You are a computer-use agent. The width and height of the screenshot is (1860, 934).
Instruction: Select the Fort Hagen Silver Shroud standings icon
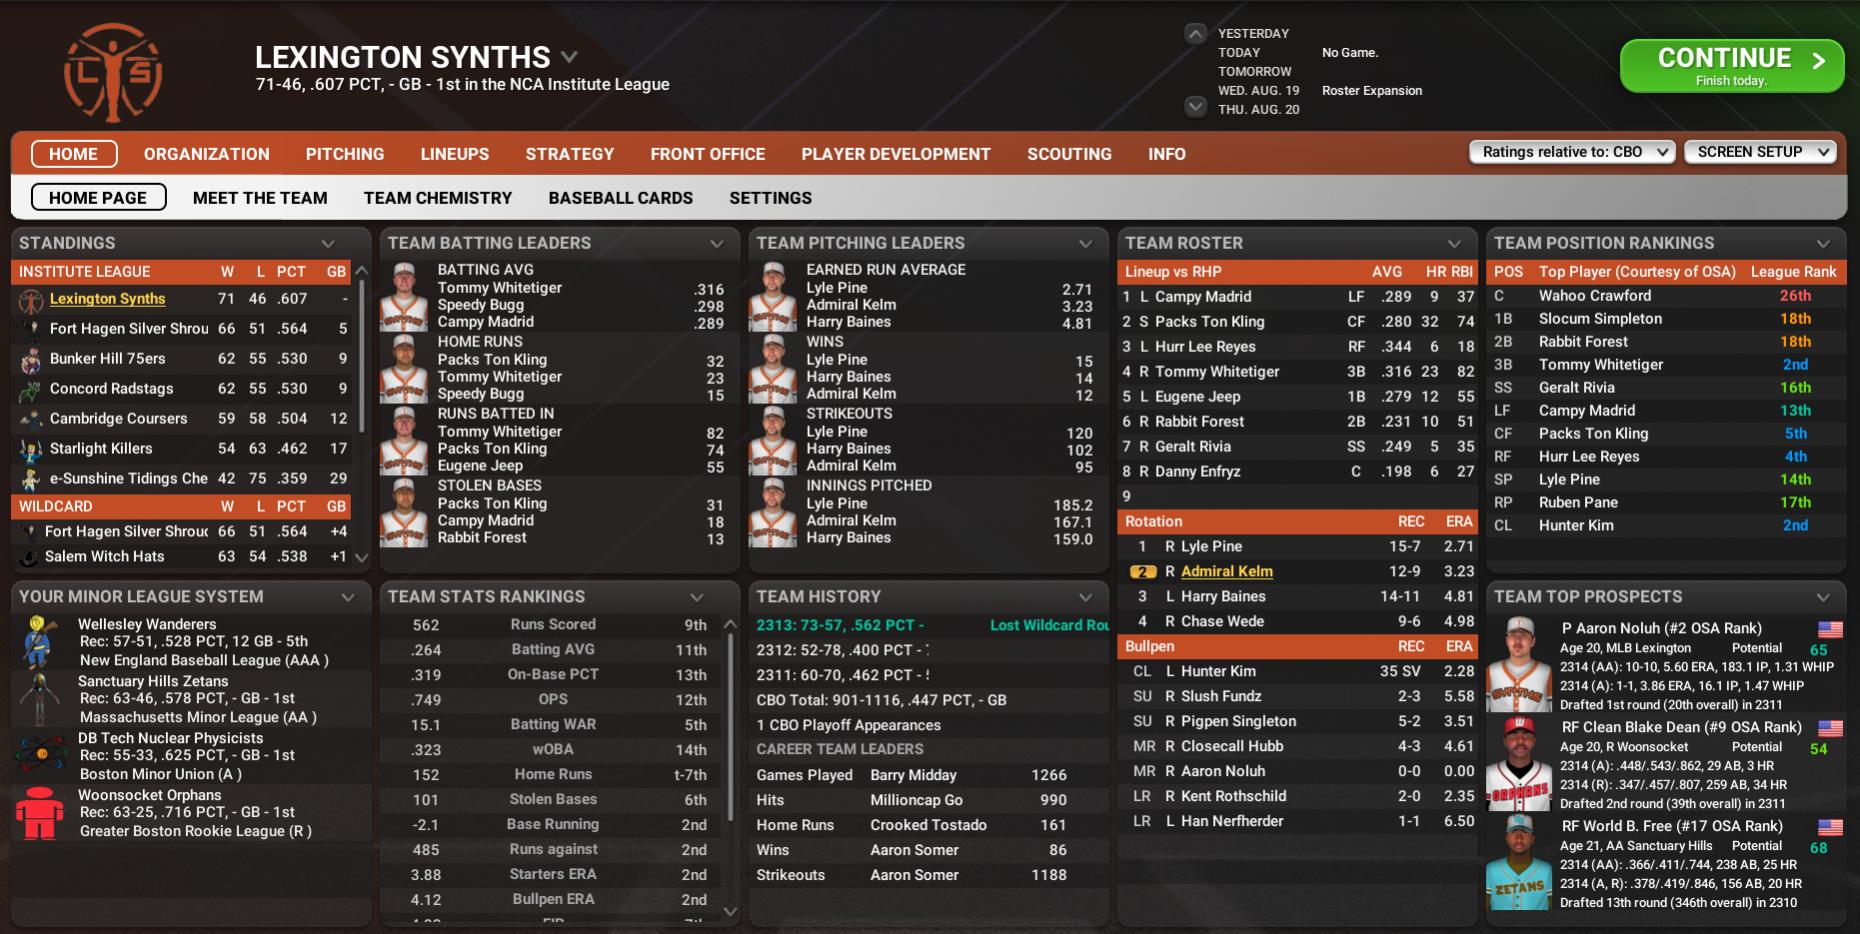(x=31, y=329)
